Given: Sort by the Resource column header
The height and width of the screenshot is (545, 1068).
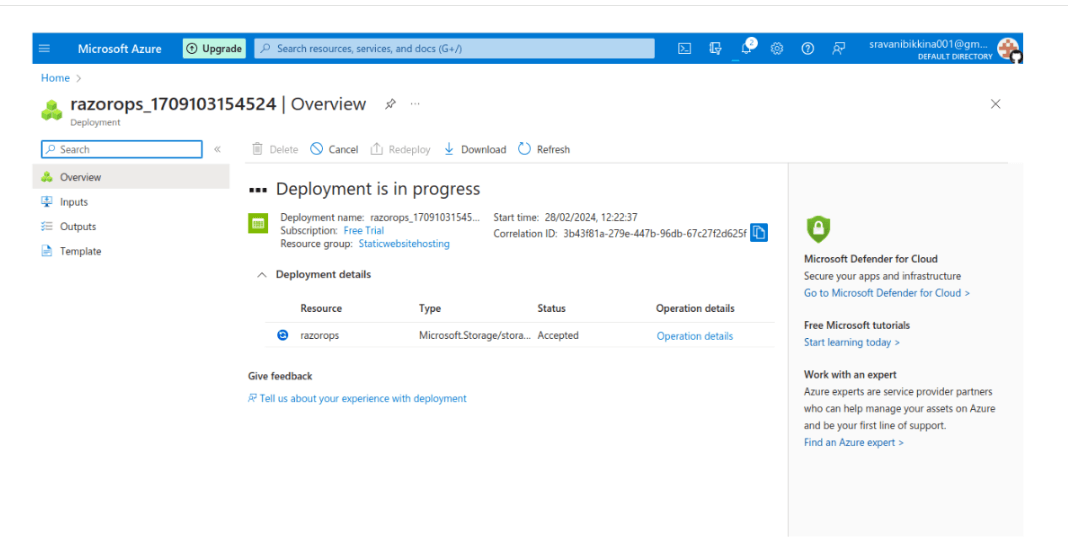Looking at the screenshot, I should (x=321, y=308).
